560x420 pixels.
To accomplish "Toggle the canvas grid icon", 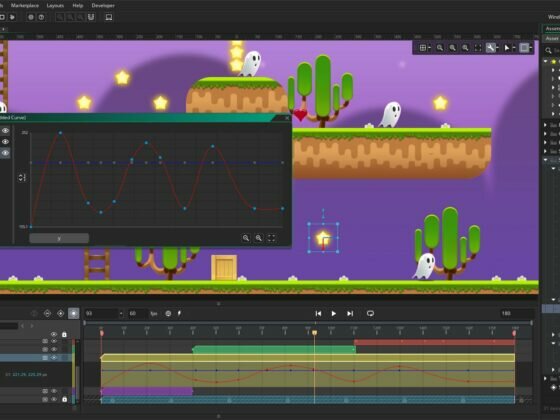I will (422, 48).
